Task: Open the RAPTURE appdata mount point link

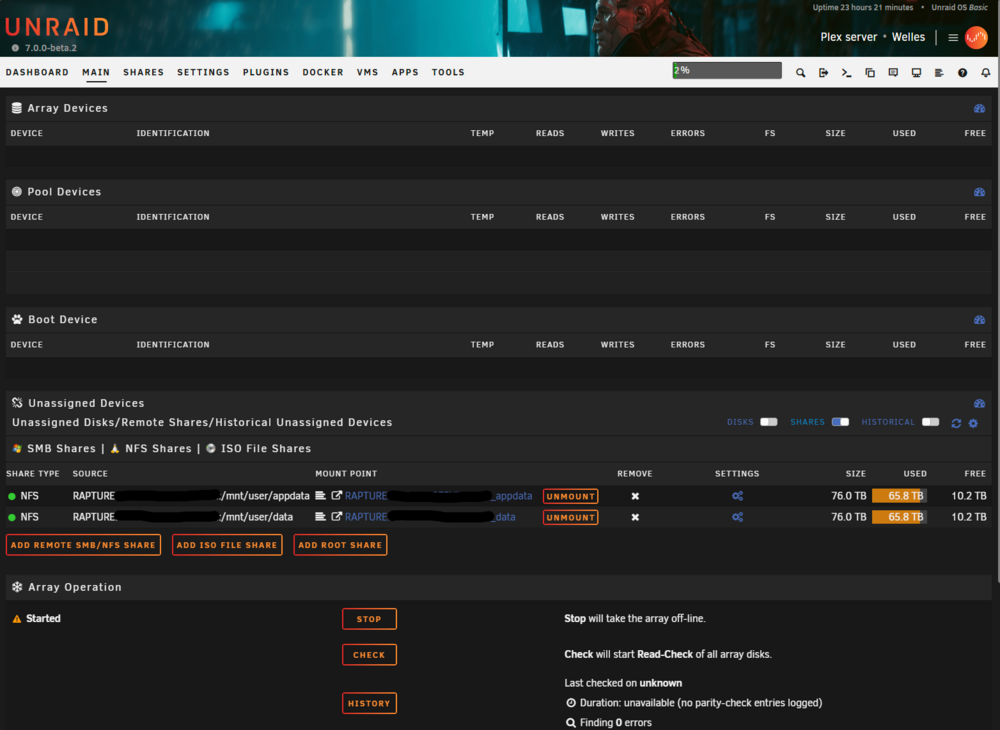Action: tap(439, 496)
